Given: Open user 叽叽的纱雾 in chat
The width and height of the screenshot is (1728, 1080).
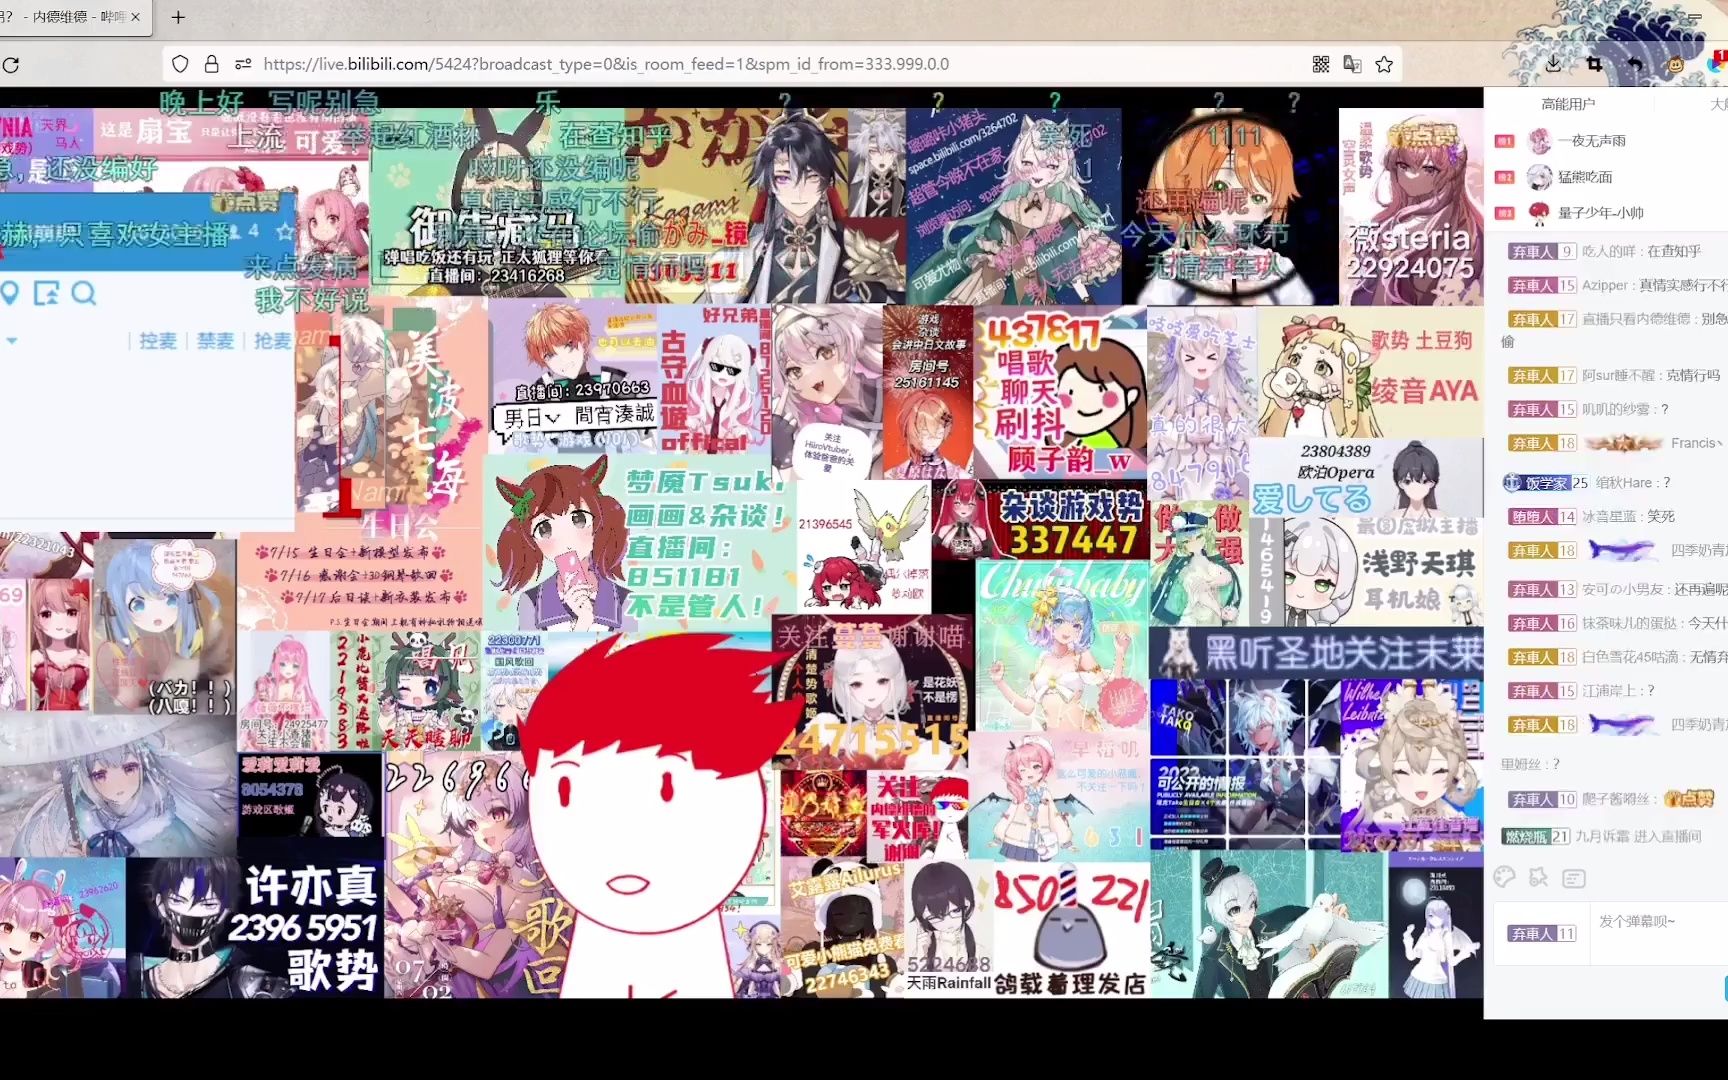Looking at the screenshot, I should 1615,410.
